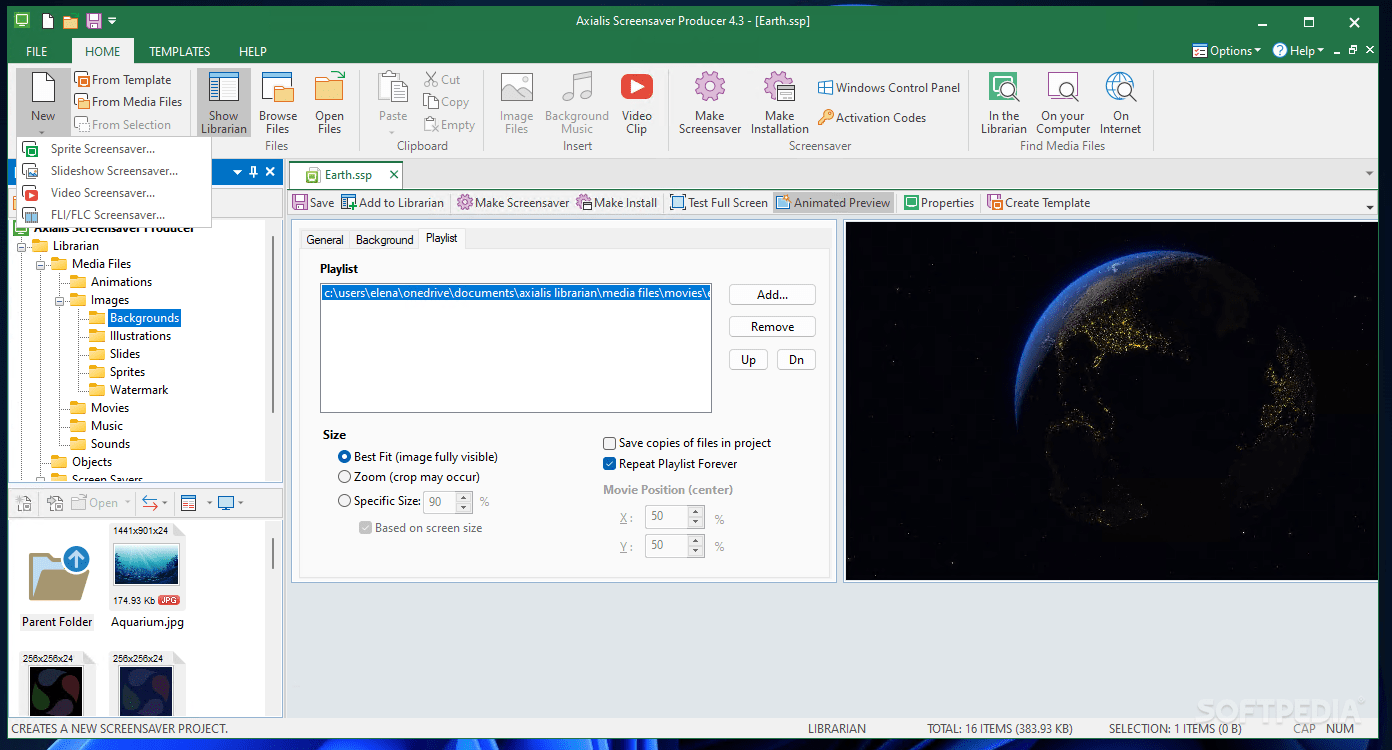Image resolution: width=1392 pixels, height=750 pixels.
Task: Click the Add... playlist button
Action: point(772,295)
